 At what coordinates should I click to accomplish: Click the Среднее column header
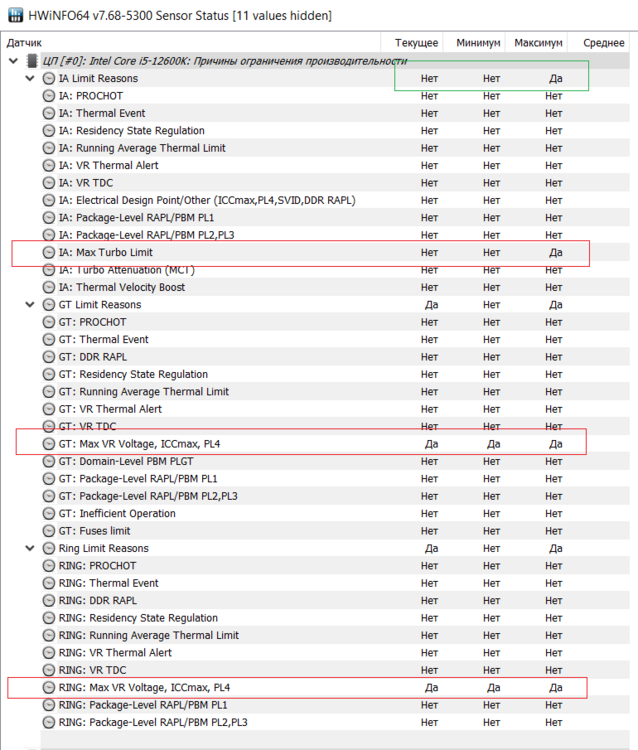[604, 43]
